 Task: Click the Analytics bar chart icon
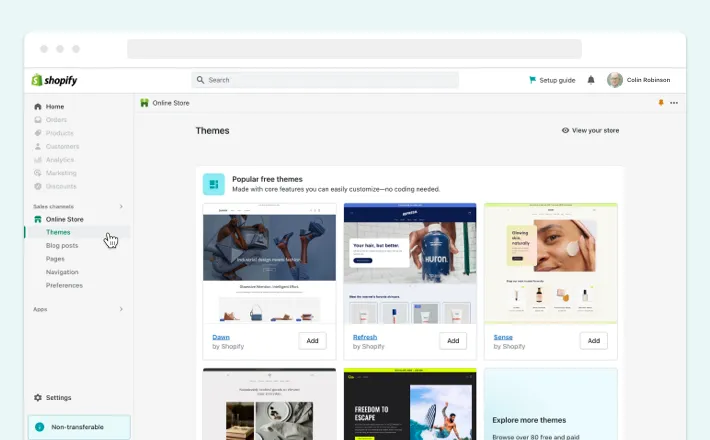(38, 159)
